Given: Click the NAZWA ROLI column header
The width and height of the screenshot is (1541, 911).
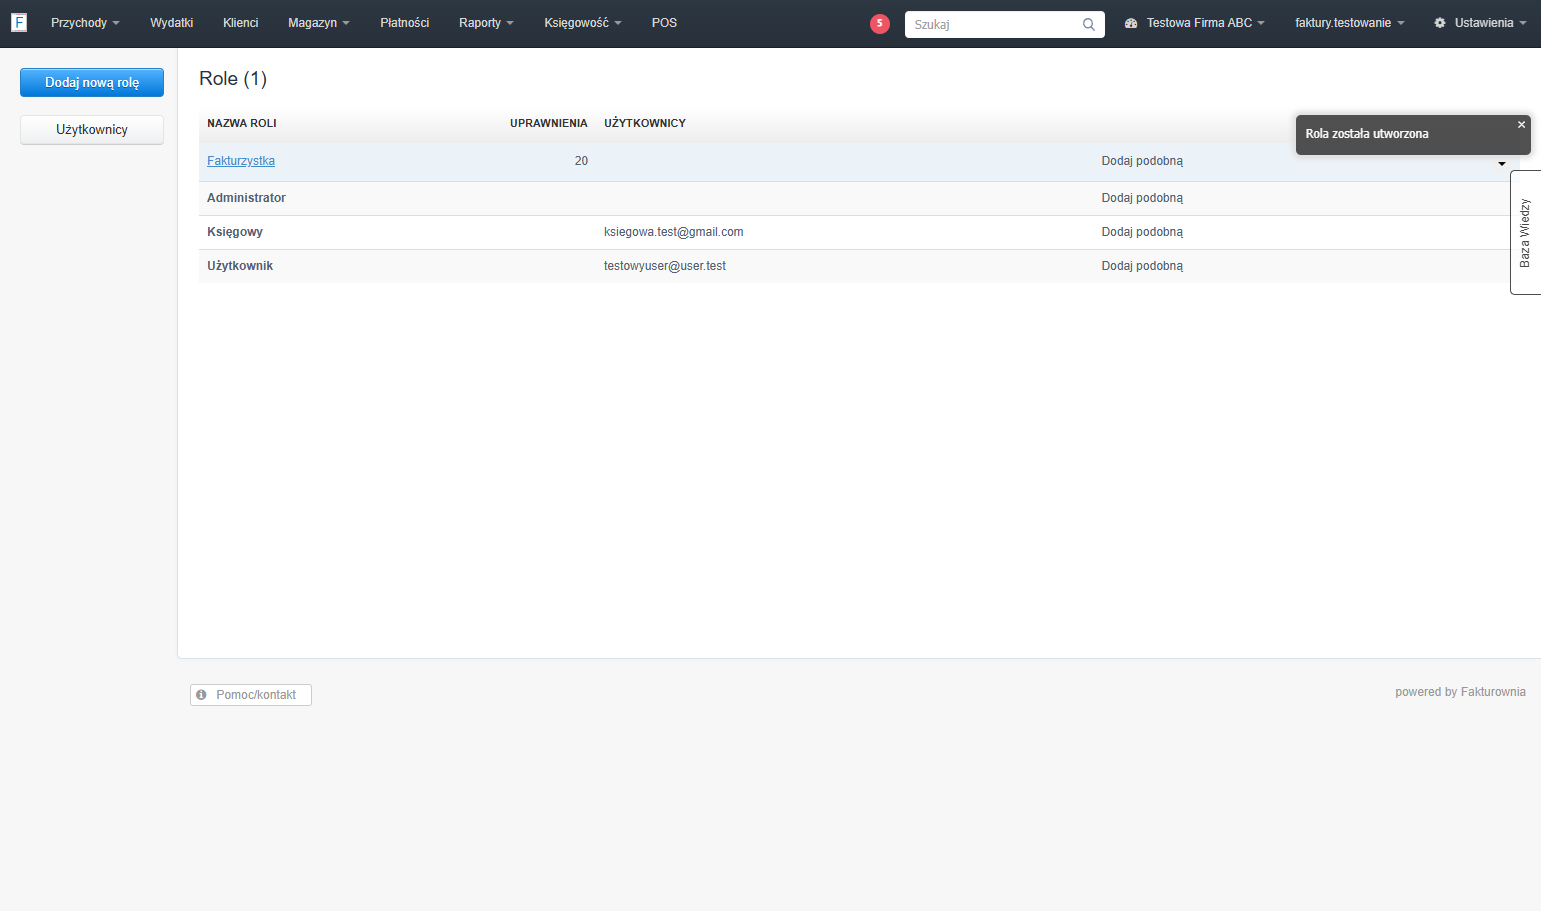Looking at the screenshot, I should point(242,123).
